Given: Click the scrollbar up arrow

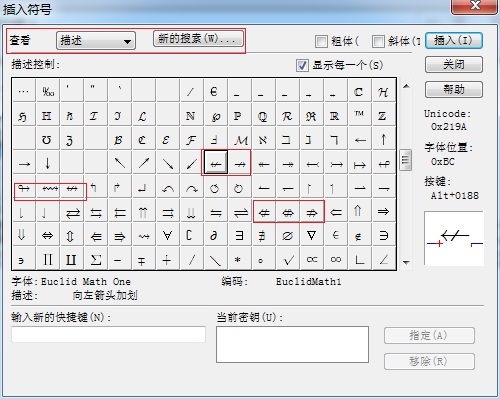Looking at the screenshot, I should pos(406,86).
